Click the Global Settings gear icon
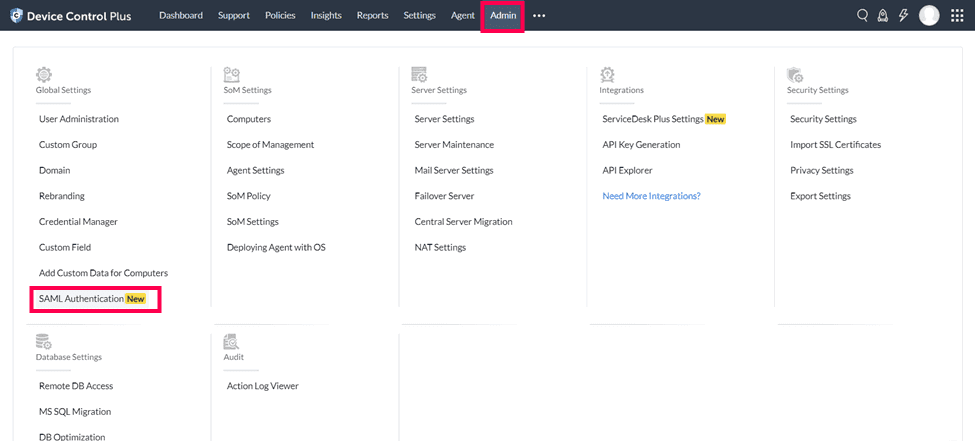The image size is (975, 441). [43, 74]
